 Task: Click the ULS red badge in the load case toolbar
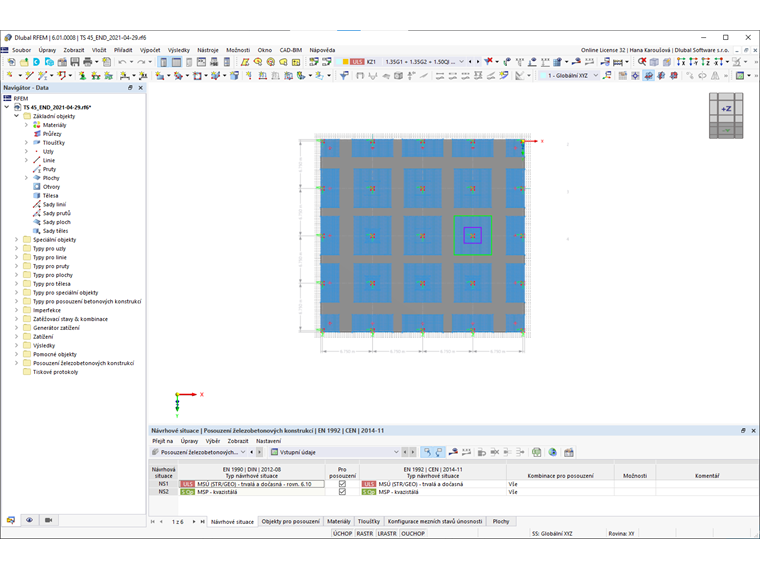pyautogui.click(x=357, y=62)
